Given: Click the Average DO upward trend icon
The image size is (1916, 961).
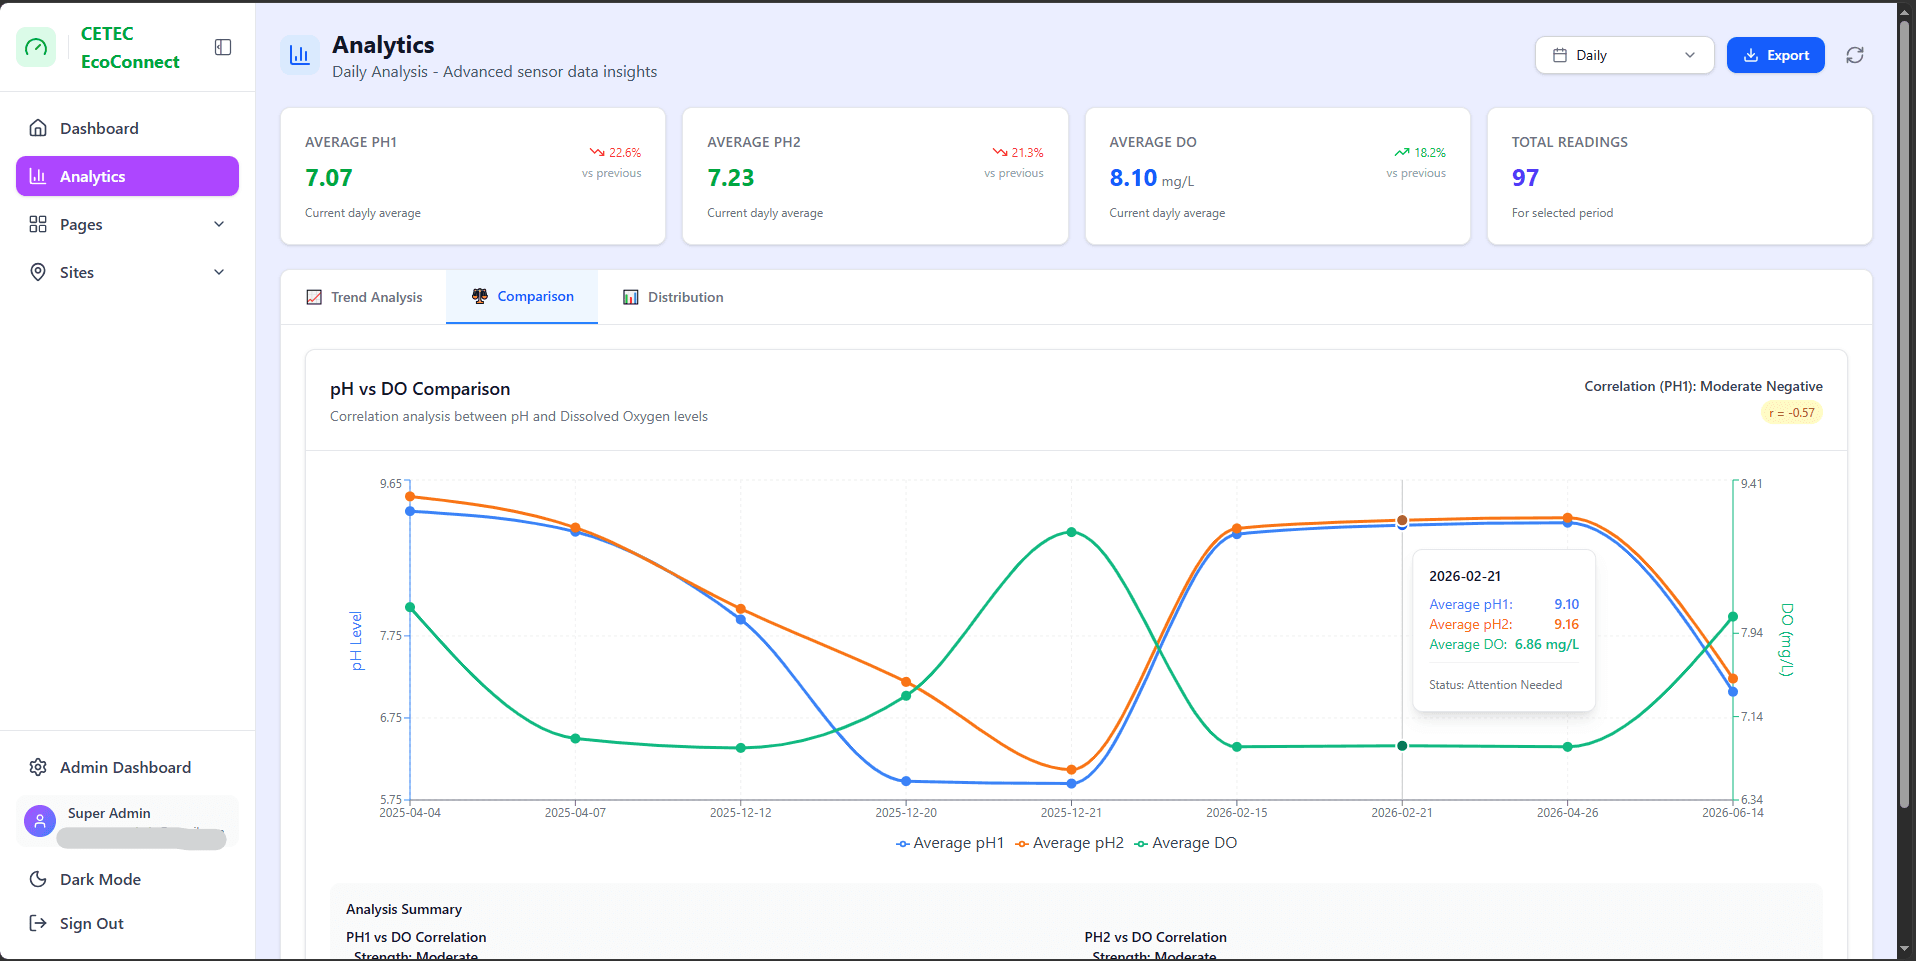Looking at the screenshot, I should [1402, 152].
